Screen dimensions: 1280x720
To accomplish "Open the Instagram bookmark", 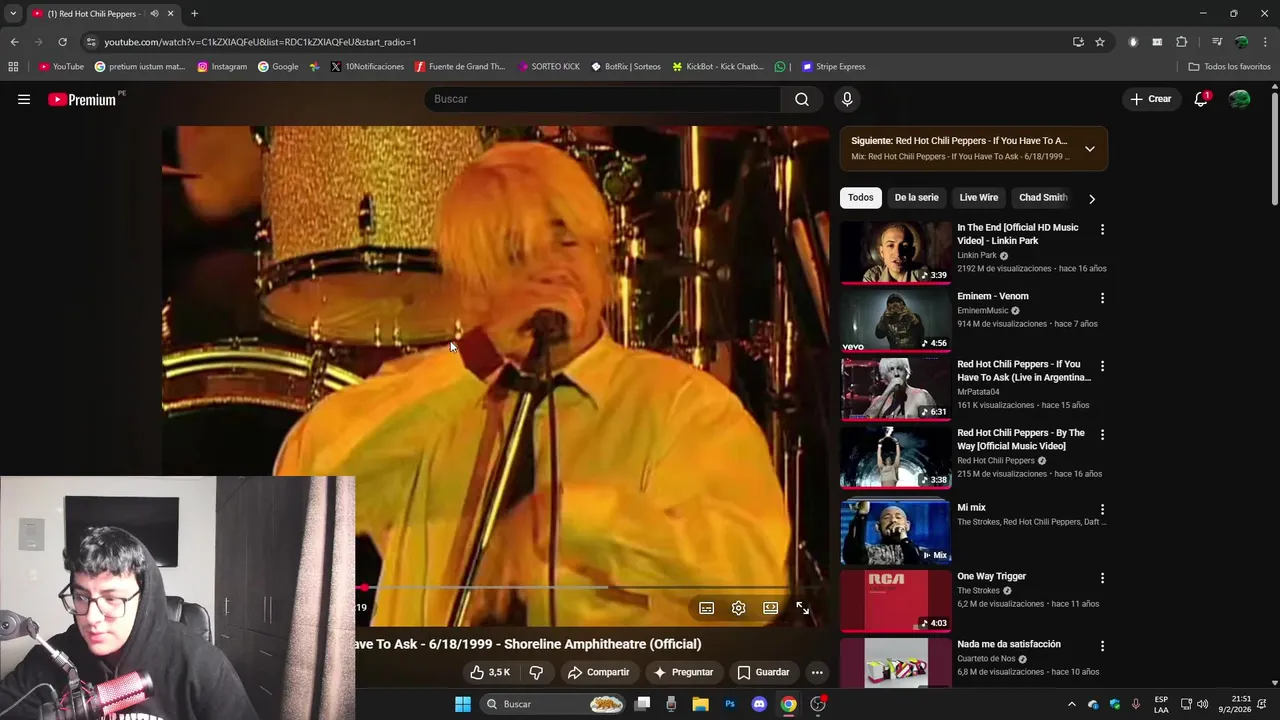I will point(222,67).
